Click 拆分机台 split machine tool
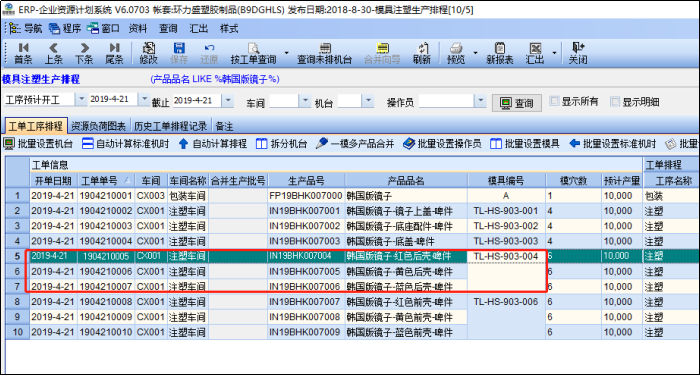The width and height of the screenshot is (700, 376). point(282,144)
